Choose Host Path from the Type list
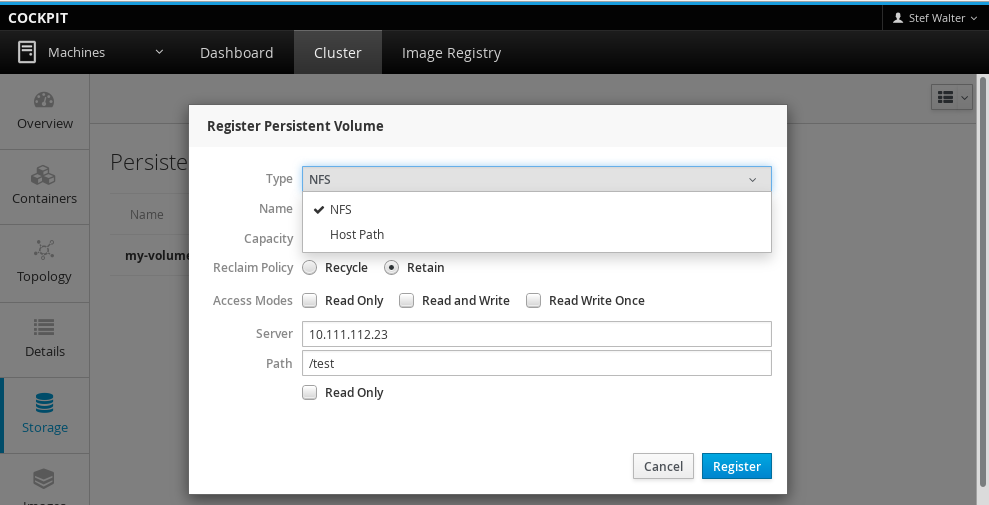Viewport: 989px width, 505px height. [357, 235]
